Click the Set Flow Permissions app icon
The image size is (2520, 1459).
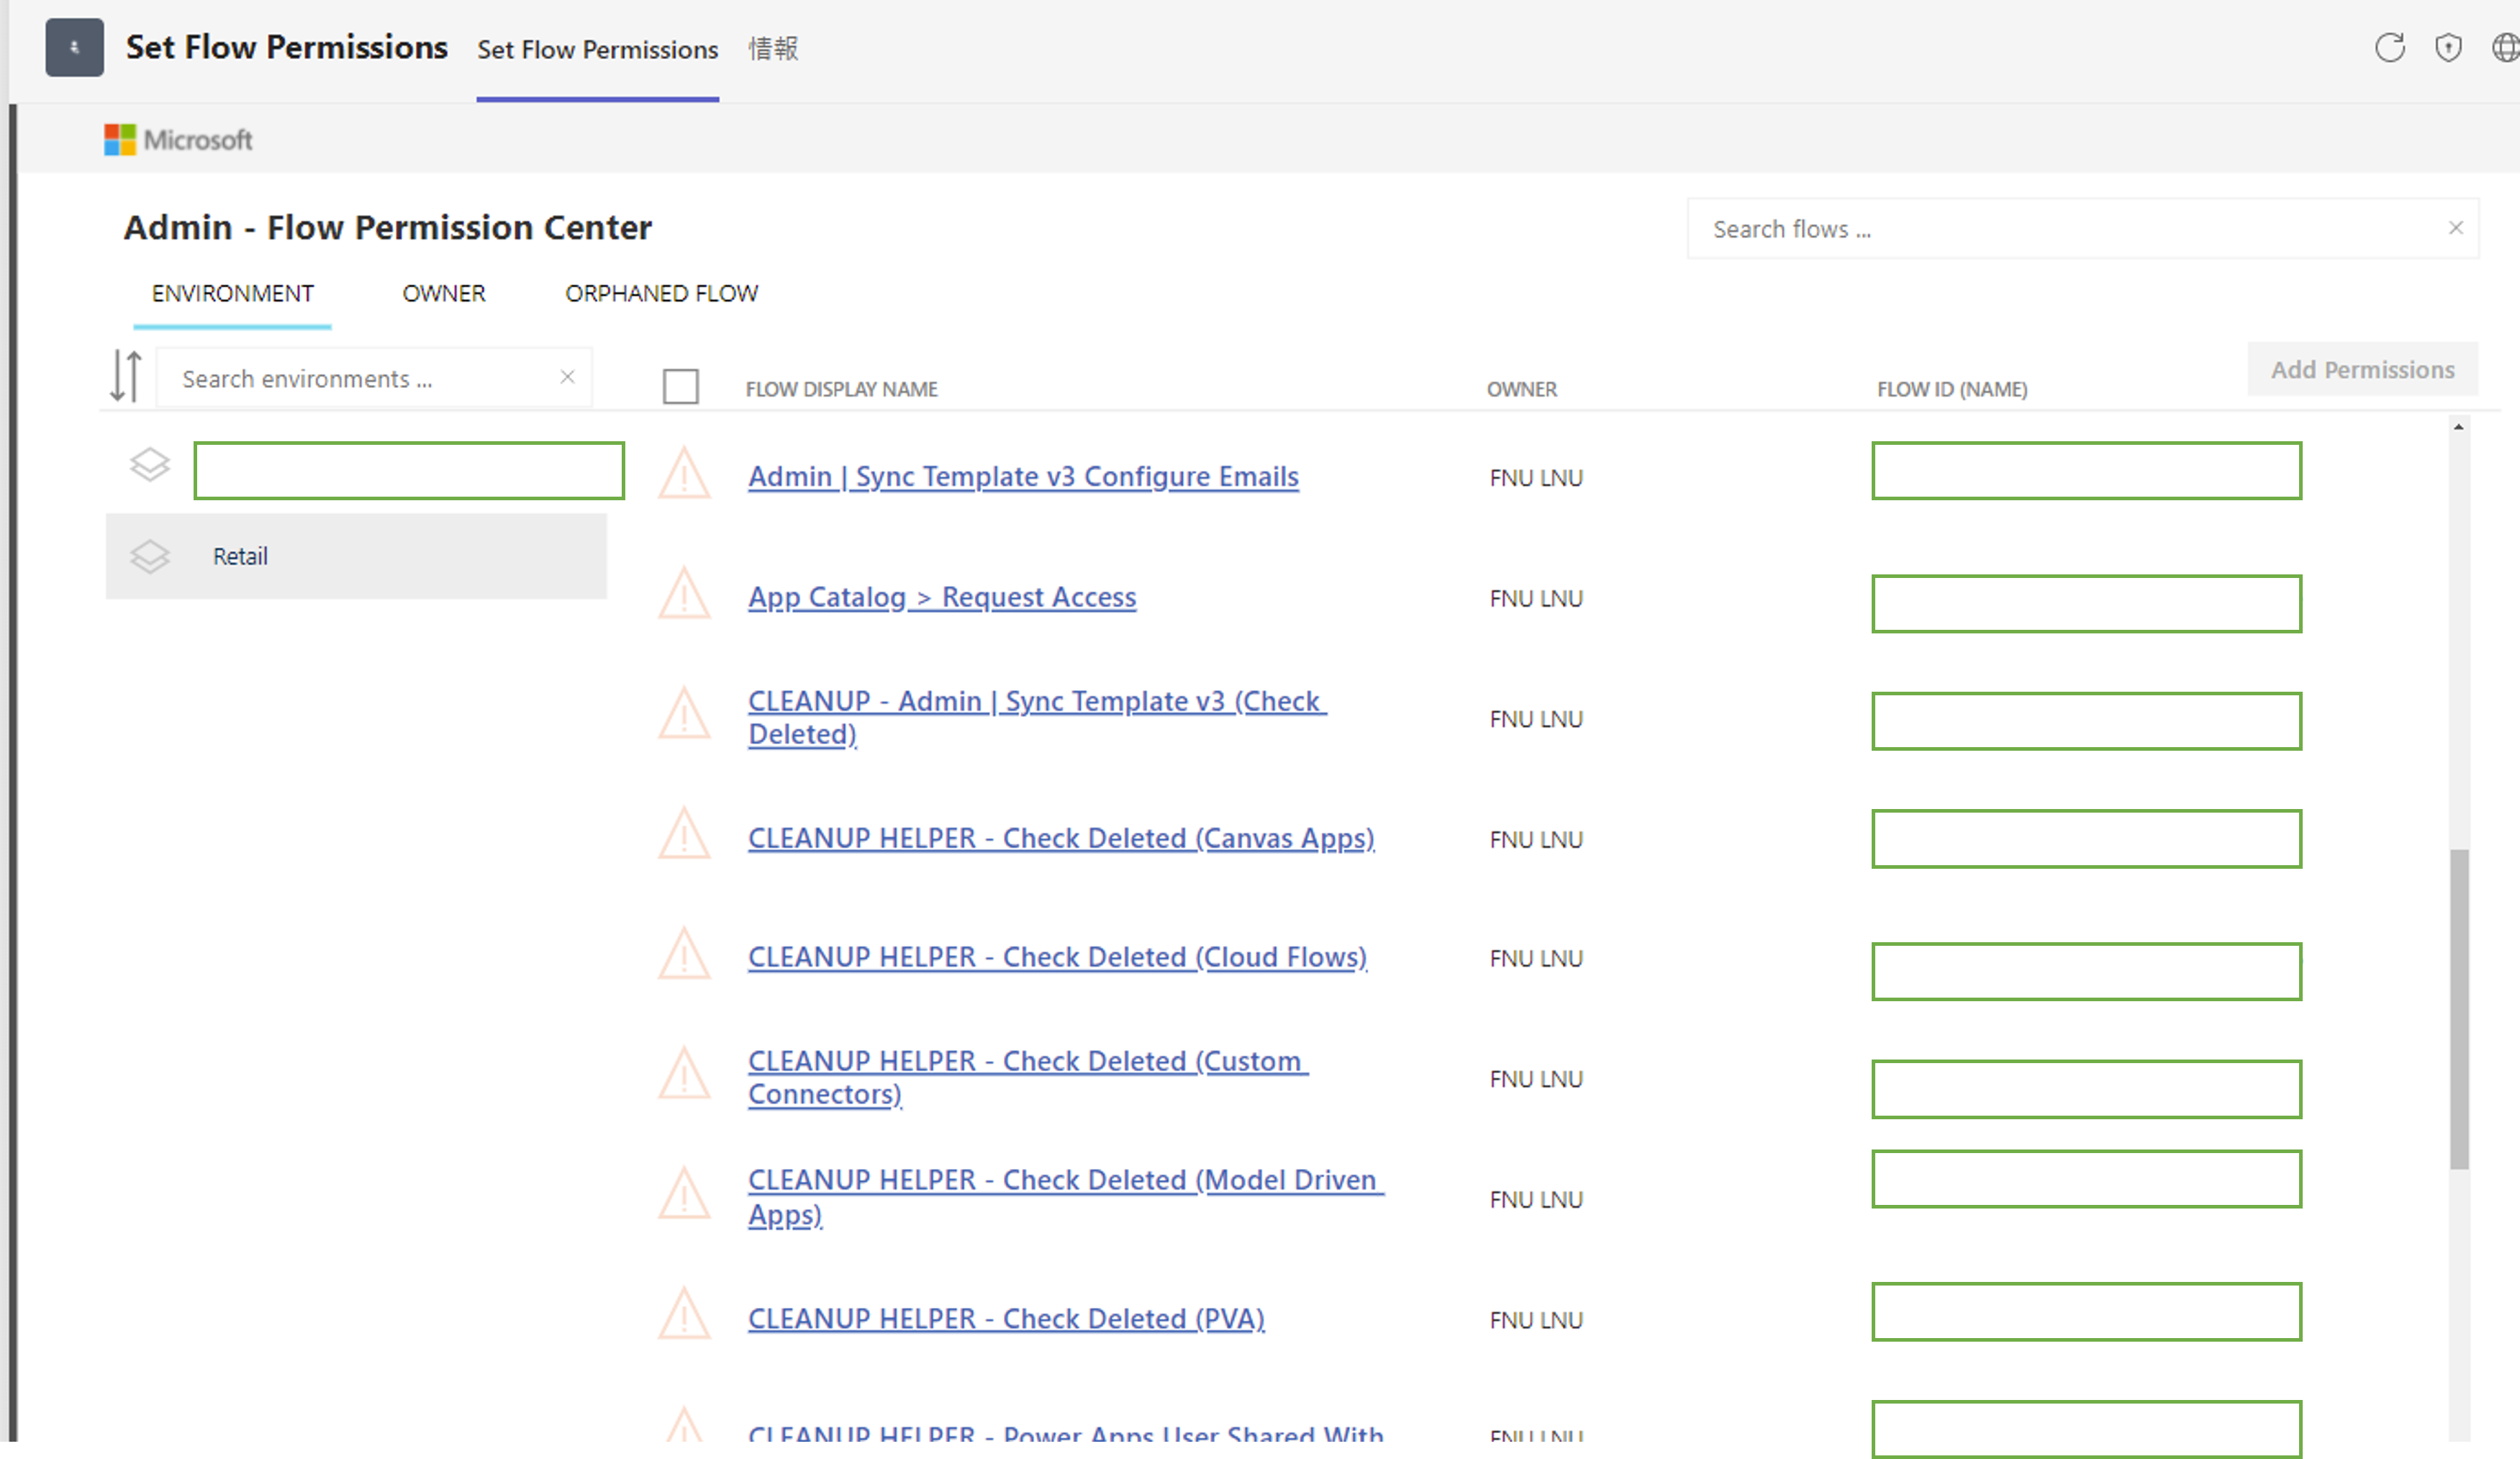tap(74, 47)
